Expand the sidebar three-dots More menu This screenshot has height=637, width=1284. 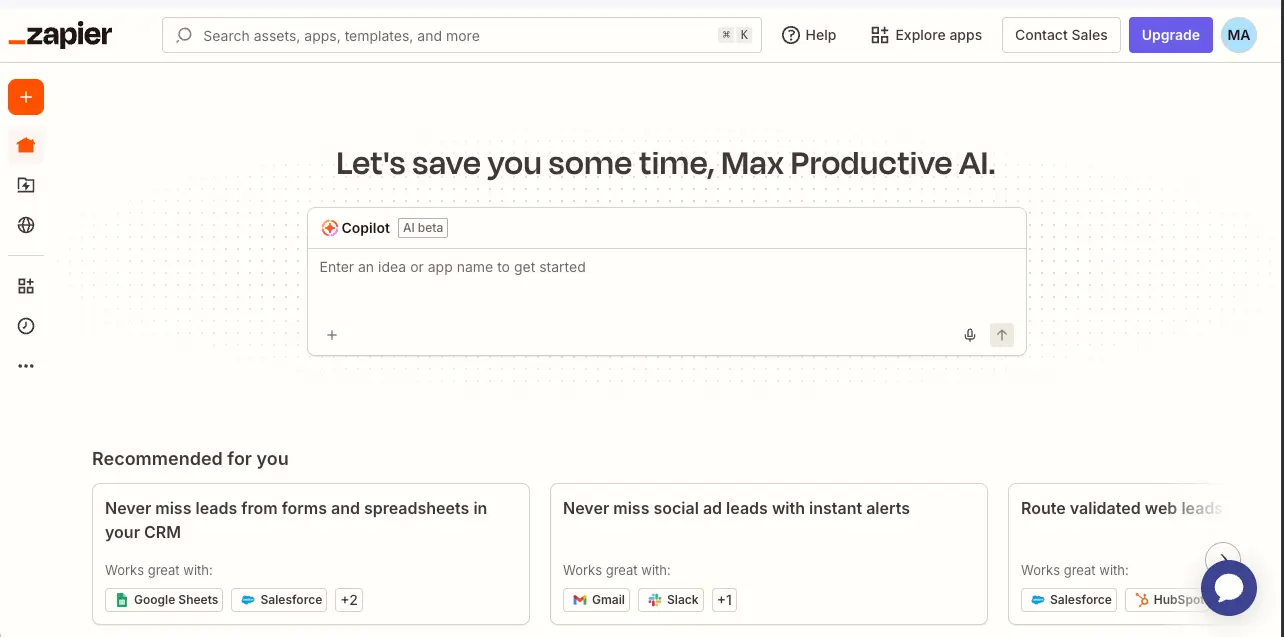pos(26,366)
